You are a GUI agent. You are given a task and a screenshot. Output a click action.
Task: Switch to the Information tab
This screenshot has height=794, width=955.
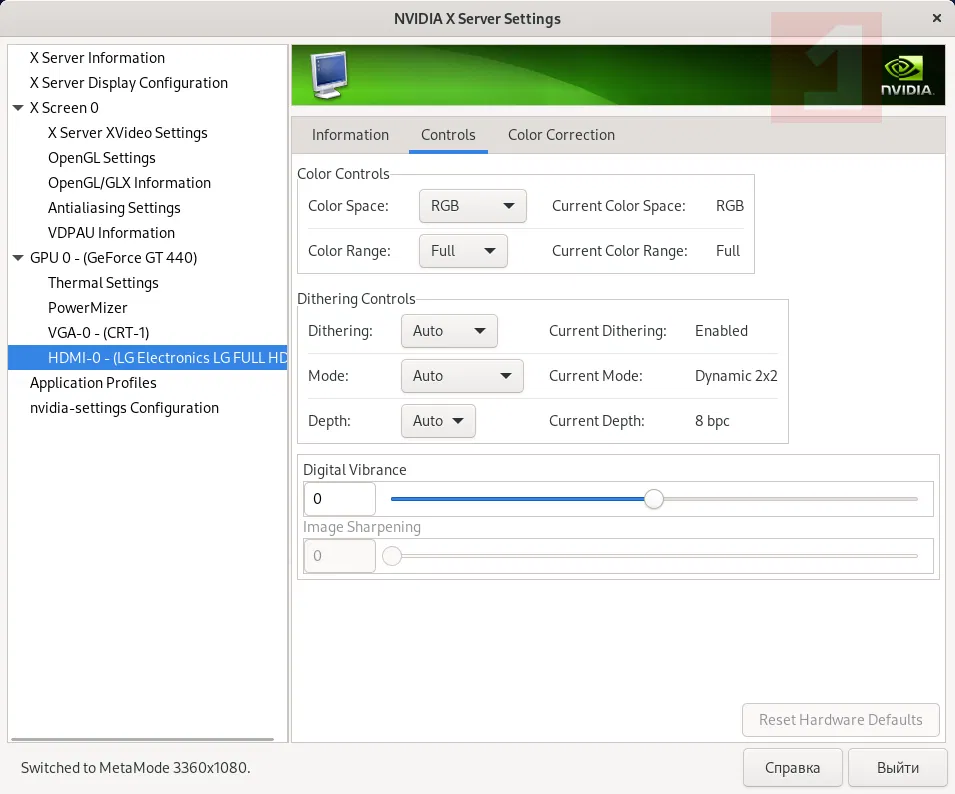pos(350,135)
